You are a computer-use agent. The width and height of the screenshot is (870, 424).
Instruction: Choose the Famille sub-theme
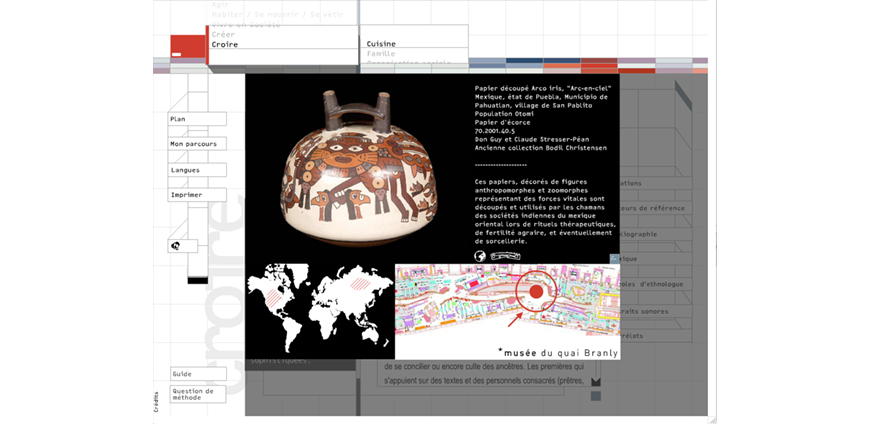tap(381, 54)
